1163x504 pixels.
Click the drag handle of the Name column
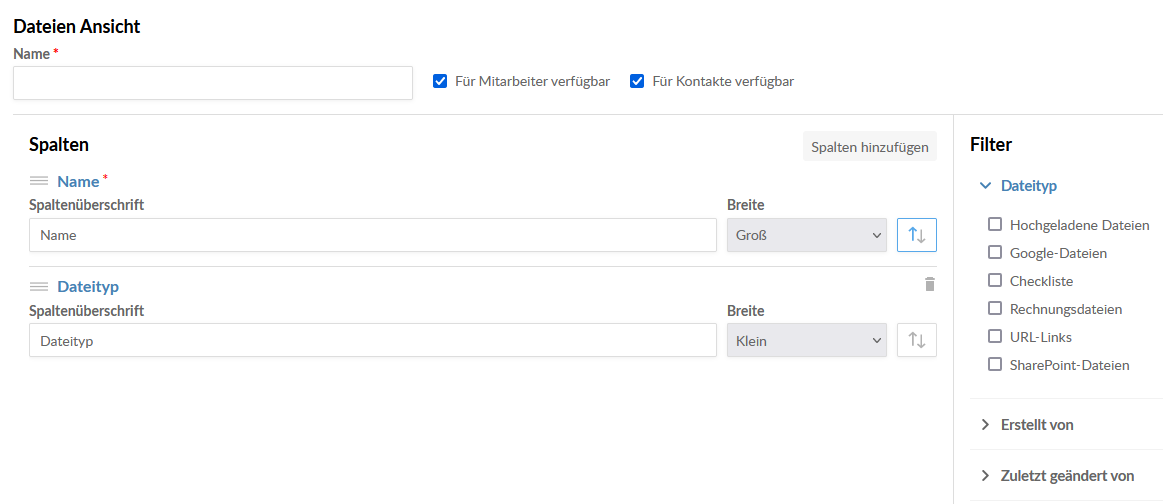click(x=39, y=181)
